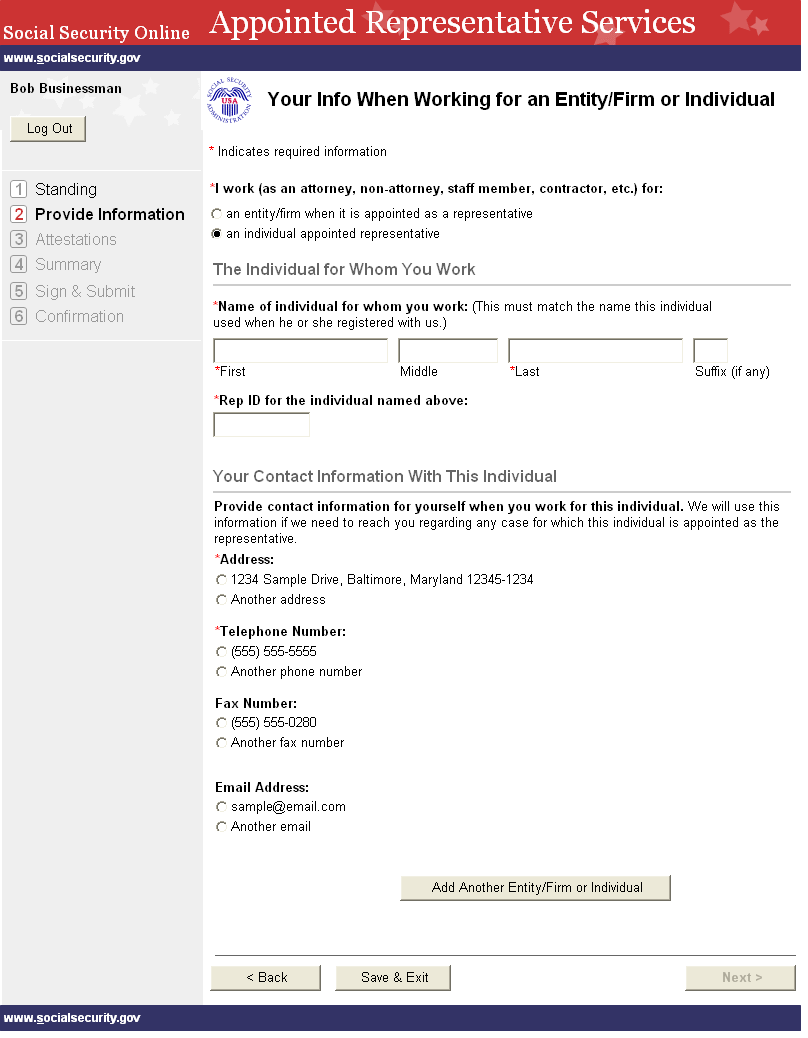Choose the (555) 555-5555 telephone number option

(x=221, y=652)
